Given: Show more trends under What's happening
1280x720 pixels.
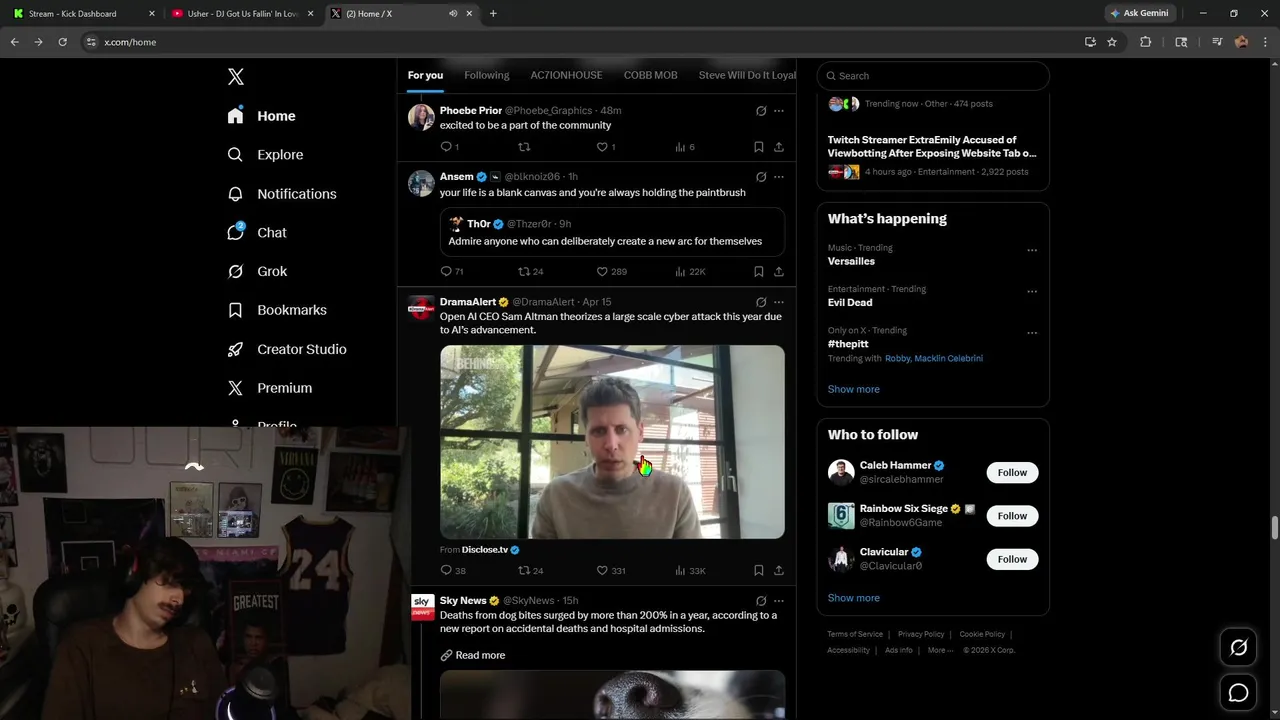Looking at the screenshot, I should (x=853, y=389).
